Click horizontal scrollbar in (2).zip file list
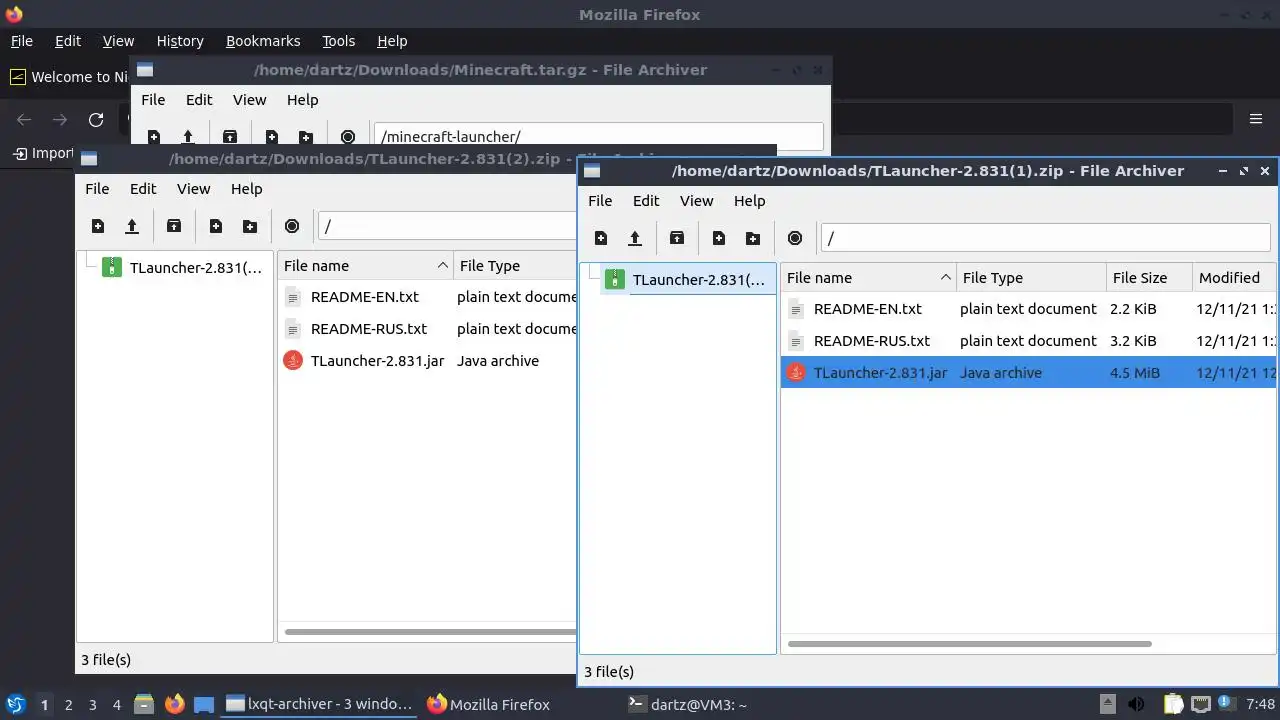1280x720 pixels. click(x=430, y=632)
